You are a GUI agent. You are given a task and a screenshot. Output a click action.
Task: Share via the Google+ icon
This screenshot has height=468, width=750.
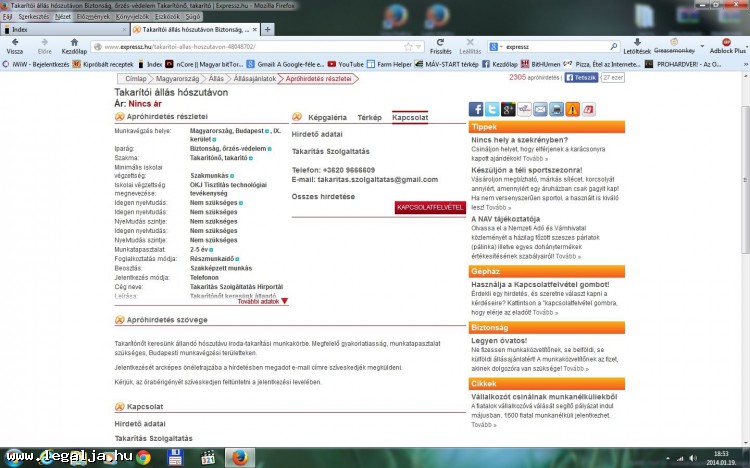tap(509, 109)
